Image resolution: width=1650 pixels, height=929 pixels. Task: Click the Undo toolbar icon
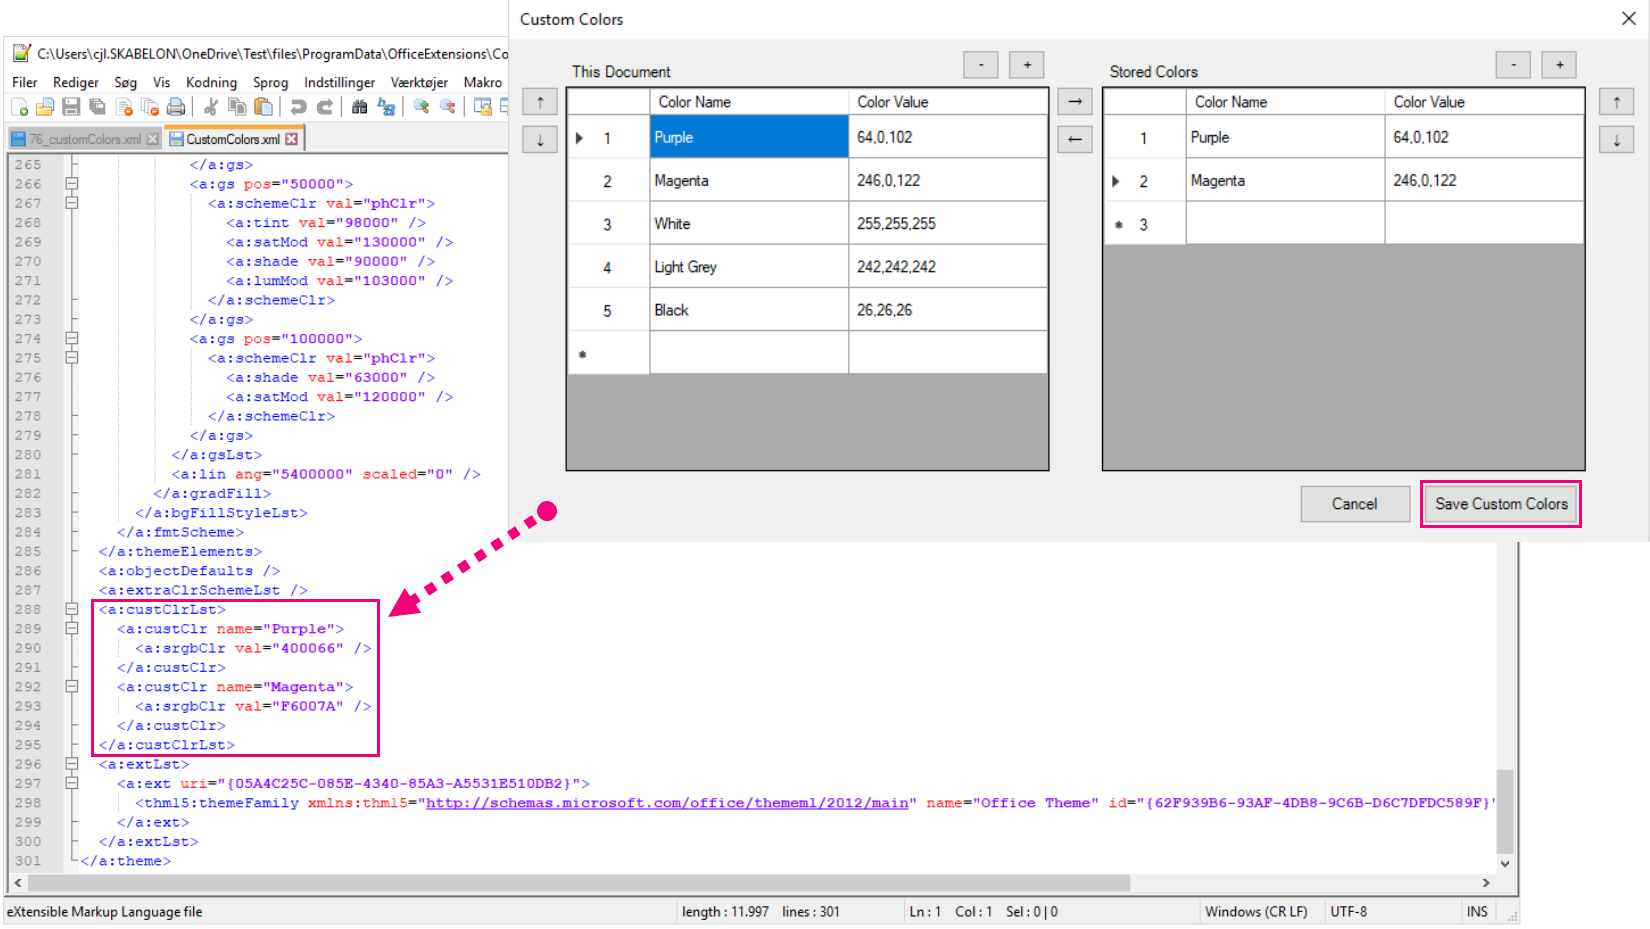(298, 107)
